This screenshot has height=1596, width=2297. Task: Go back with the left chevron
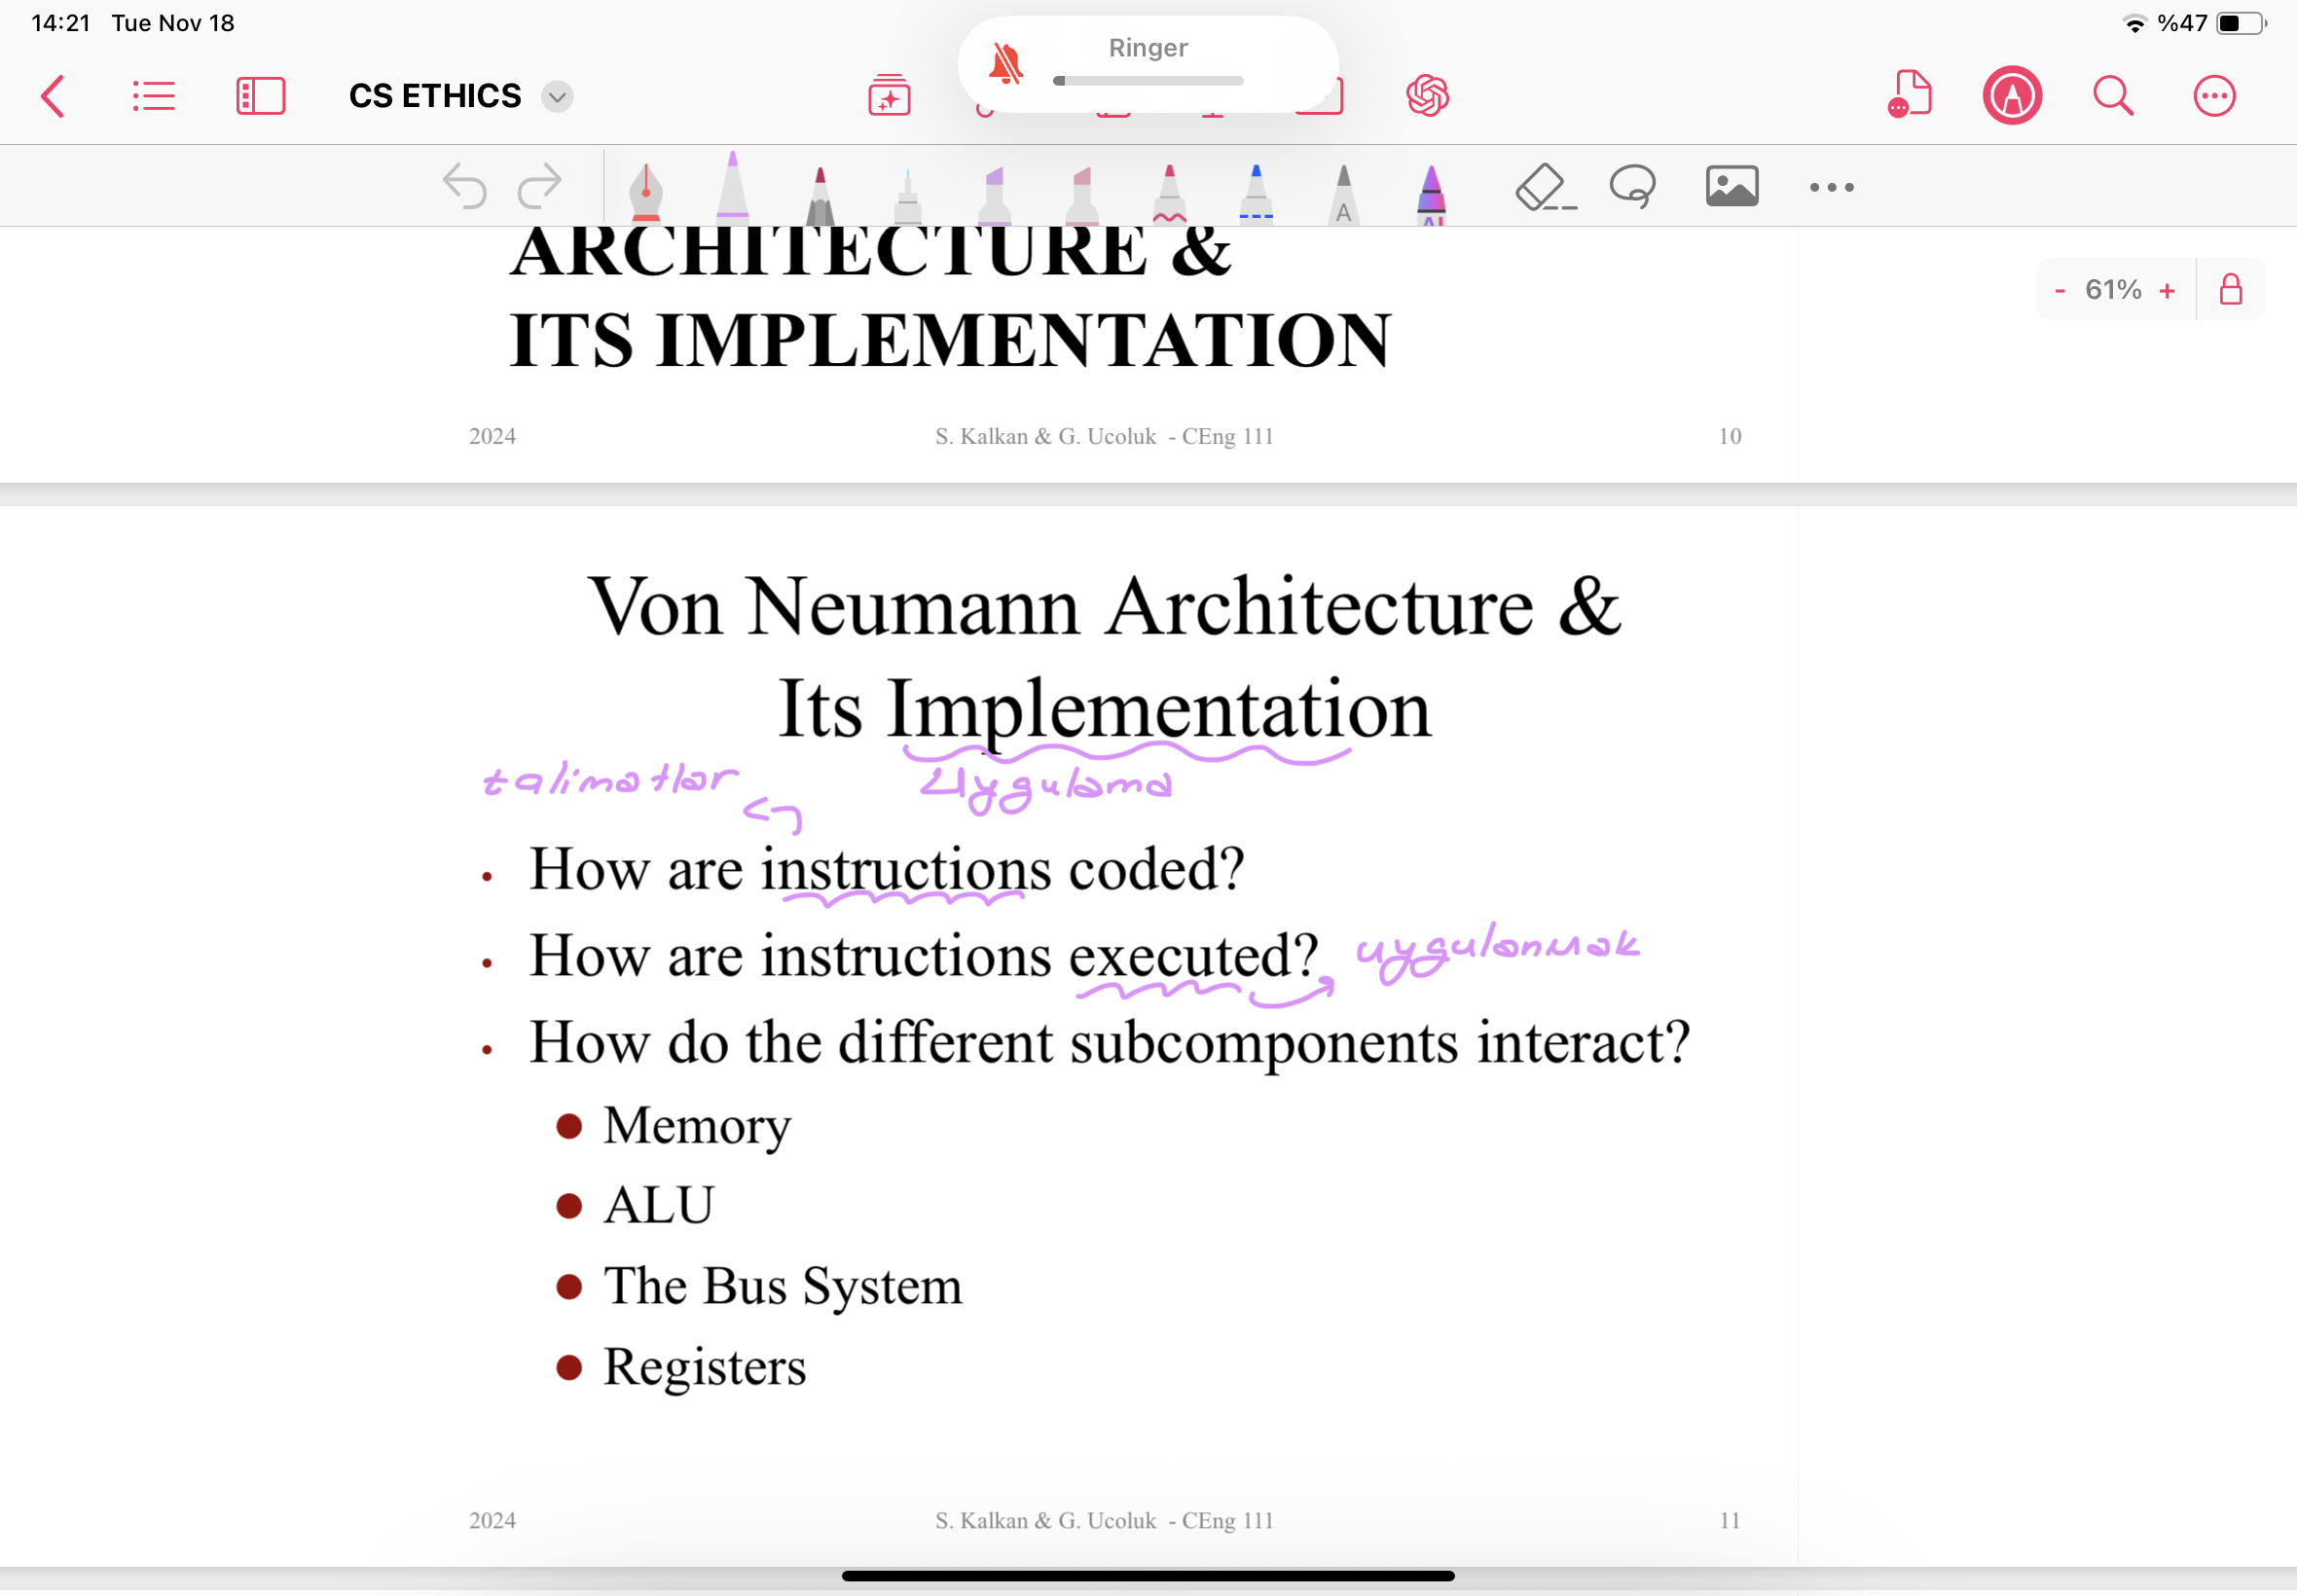(53, 96)
